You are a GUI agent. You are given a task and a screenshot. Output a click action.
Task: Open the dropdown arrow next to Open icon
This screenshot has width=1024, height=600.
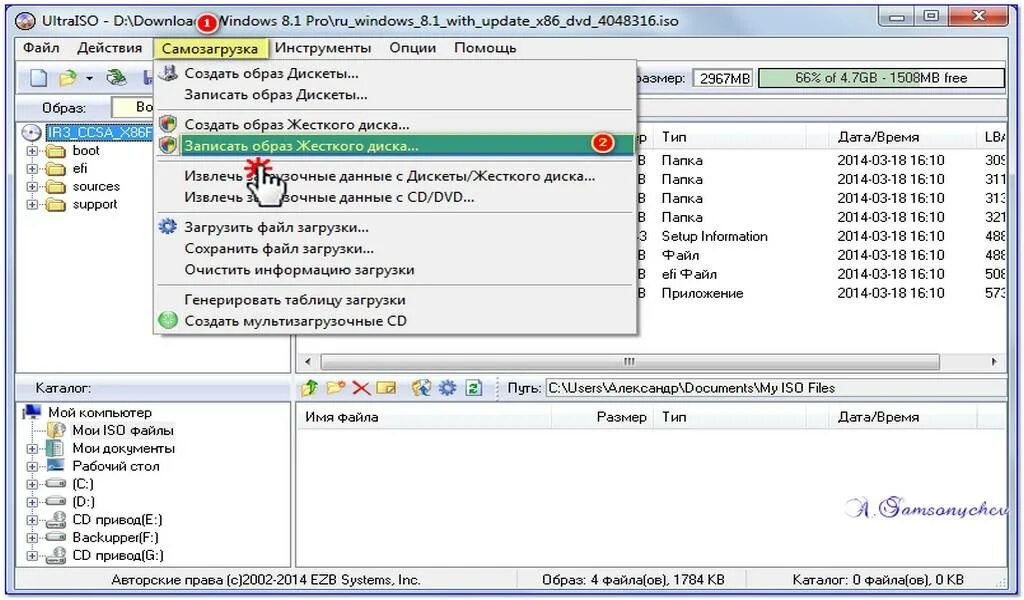[x=89, y=79]
